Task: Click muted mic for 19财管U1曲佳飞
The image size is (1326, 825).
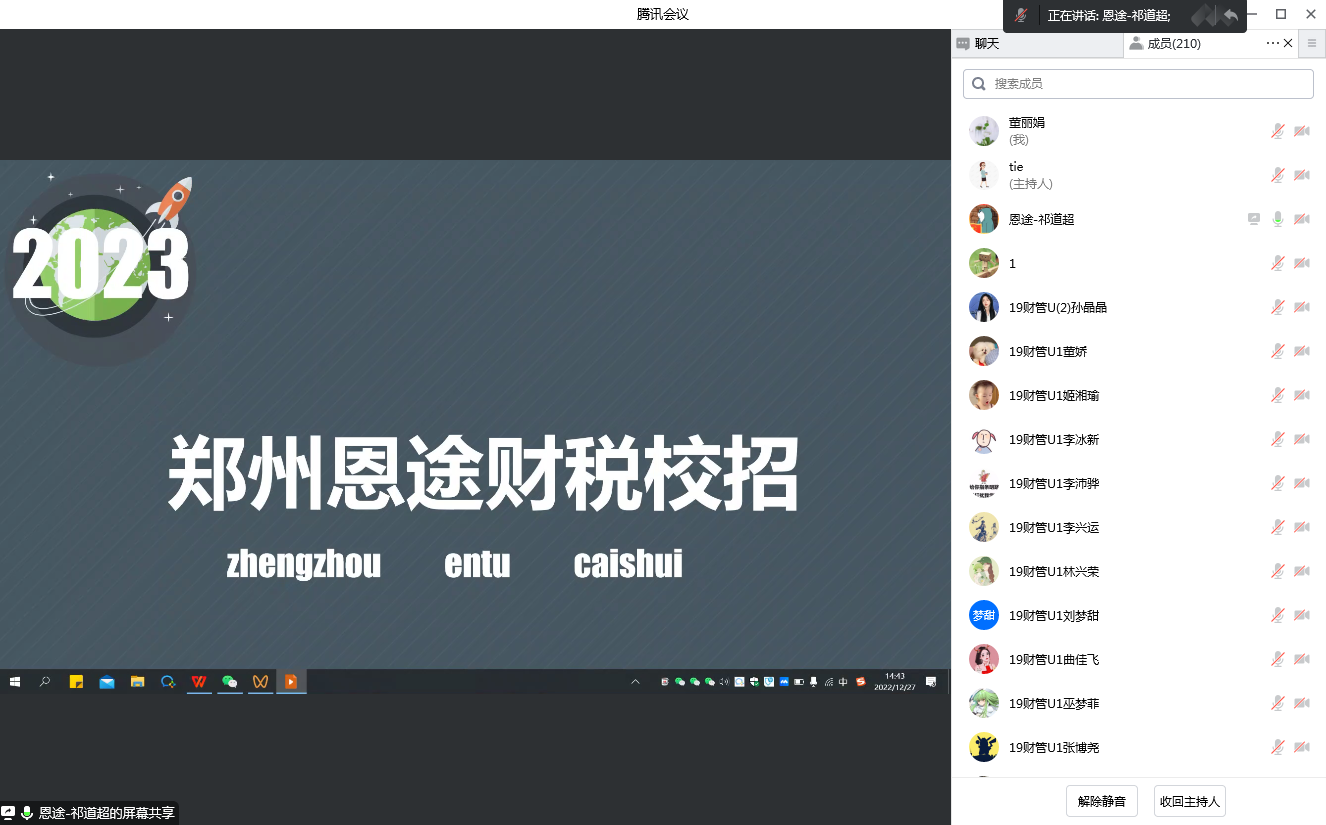Action: pos(1277,659)
